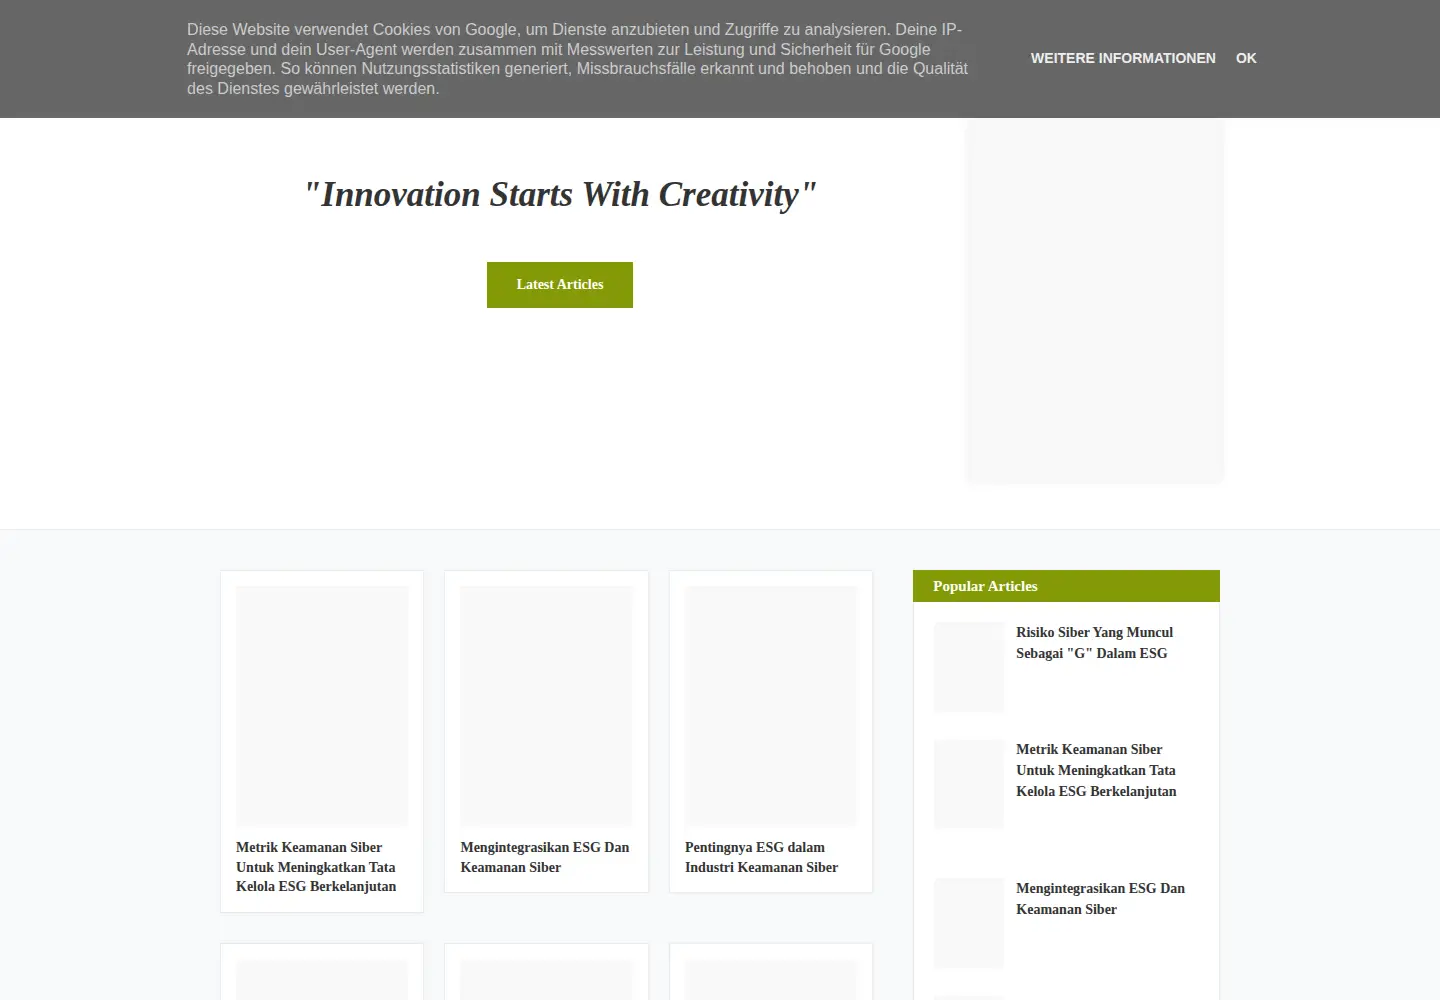
Task: Click thumbnail above Mengintegrasikan ESG grid card
Action: pos(546,706)
